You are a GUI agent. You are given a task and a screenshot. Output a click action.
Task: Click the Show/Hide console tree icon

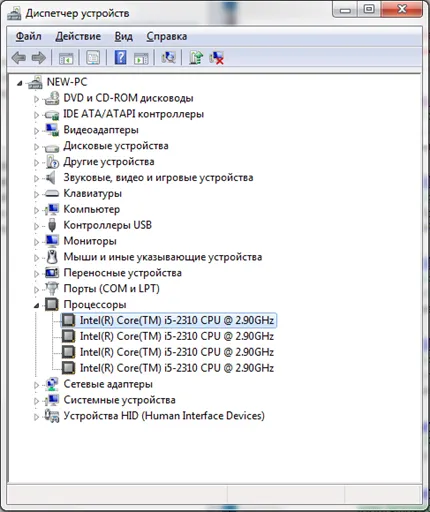pos(66,59)
